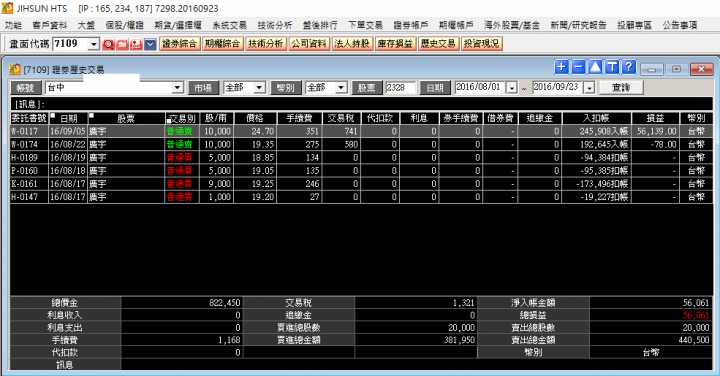Open the 期貨/選擇權 menu
Screen dimensions: 720x376
tap(178, 25)
